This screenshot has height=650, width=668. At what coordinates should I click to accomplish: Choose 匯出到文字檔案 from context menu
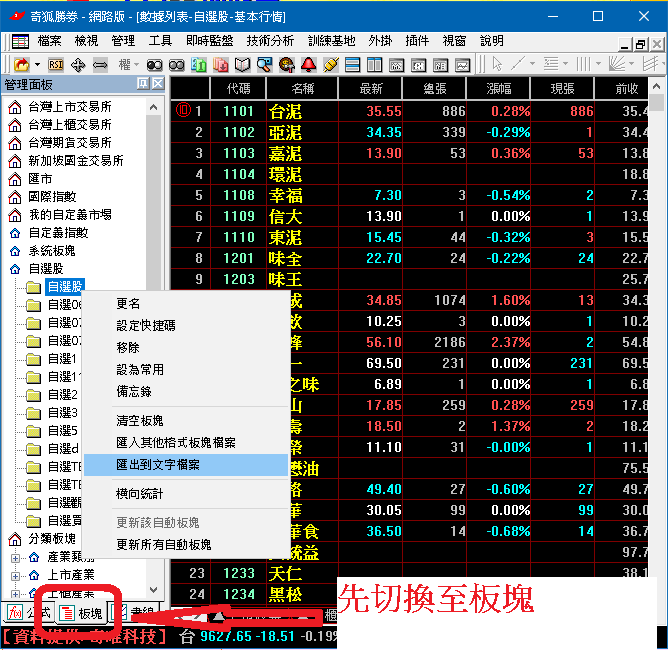(158, 465)
